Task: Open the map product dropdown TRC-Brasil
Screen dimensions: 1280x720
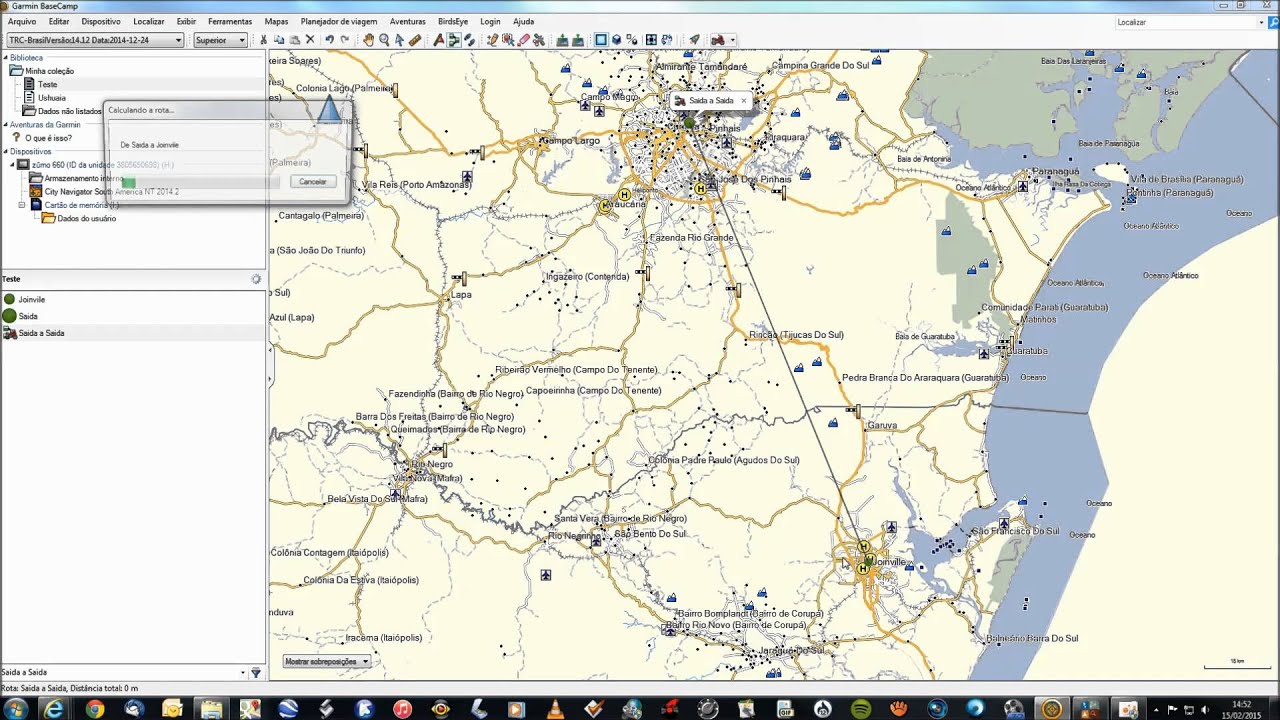Action: pyautogui.click(x=95, y=40)
